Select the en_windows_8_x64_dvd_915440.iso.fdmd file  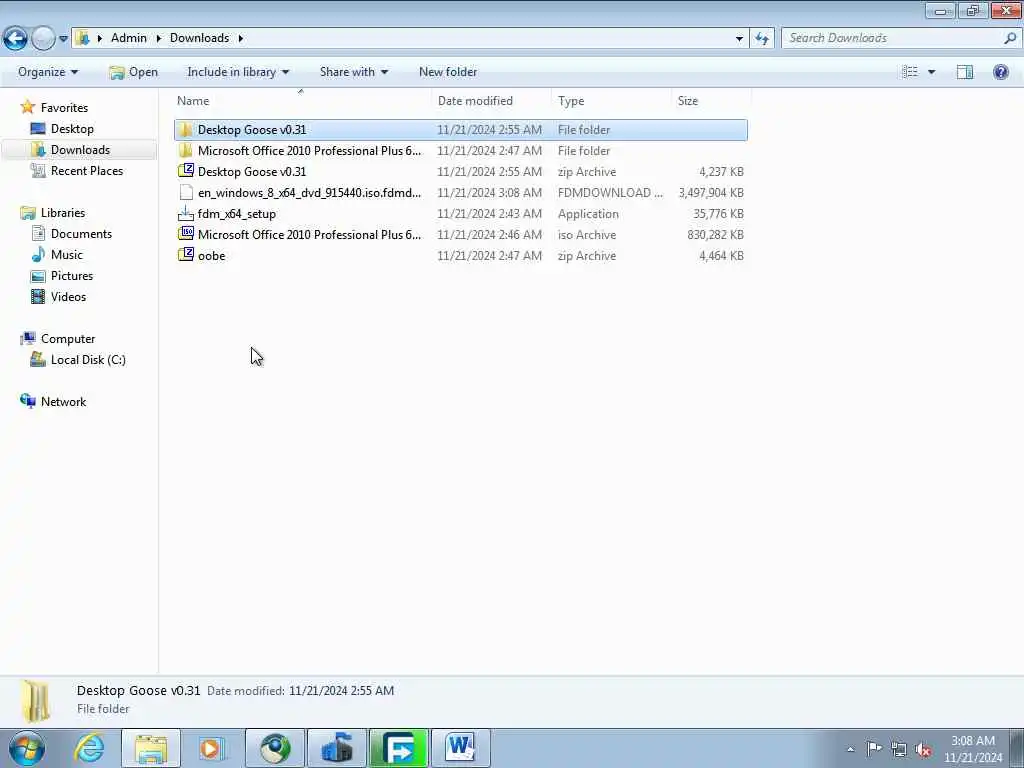coord(309,193)
